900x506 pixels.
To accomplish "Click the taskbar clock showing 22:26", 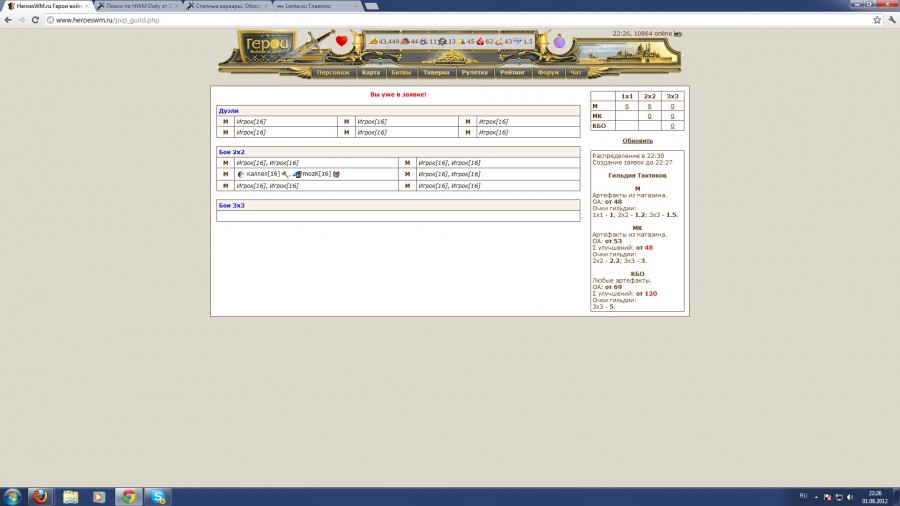I will coord(875,497).
